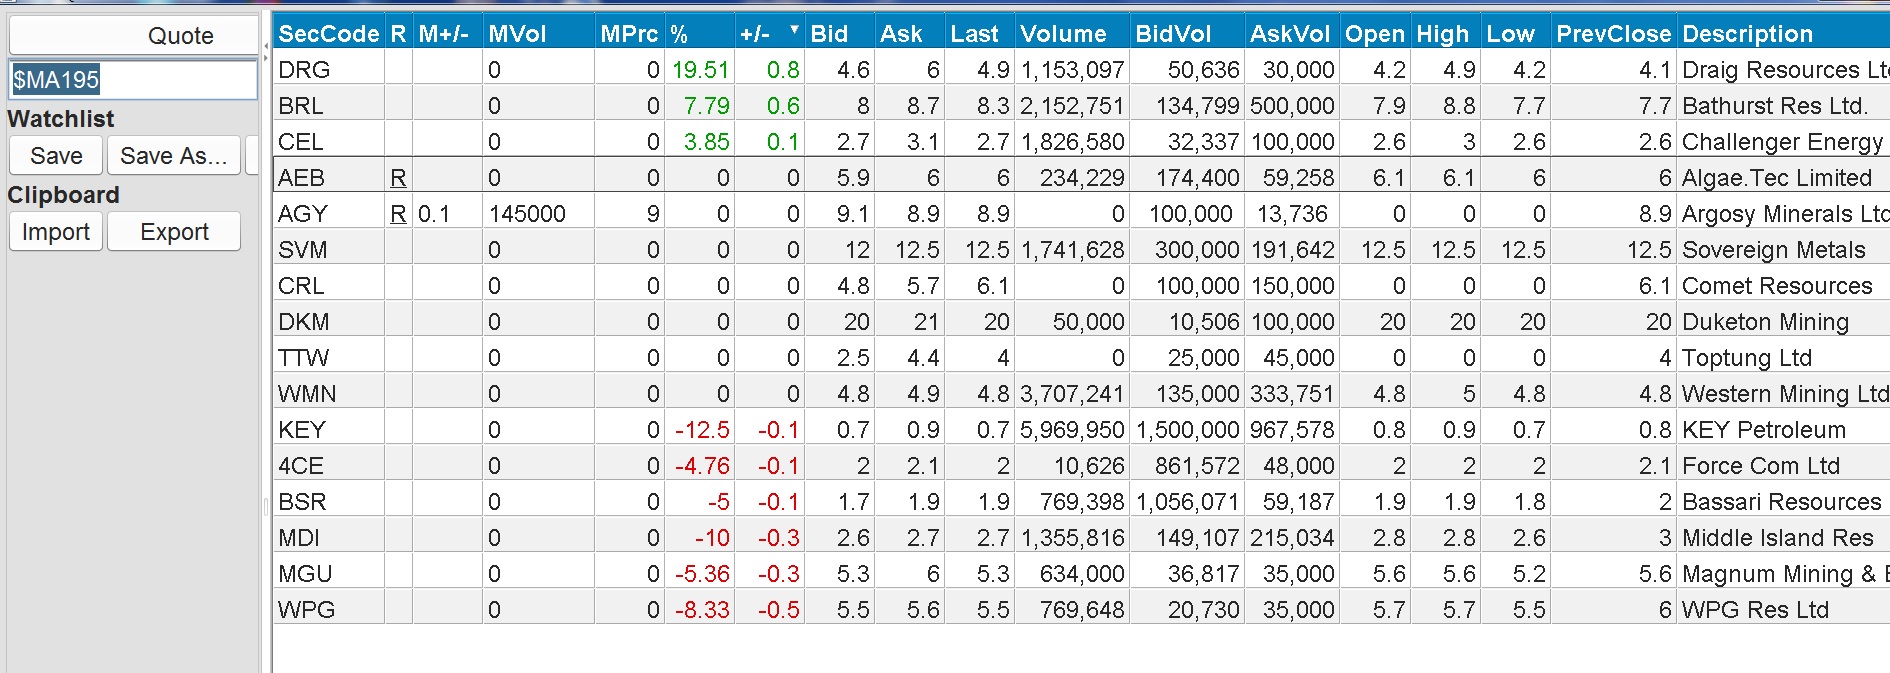
Task: Select the WMN security code cell
Action: pyautogui.click(x=328, y=394)
